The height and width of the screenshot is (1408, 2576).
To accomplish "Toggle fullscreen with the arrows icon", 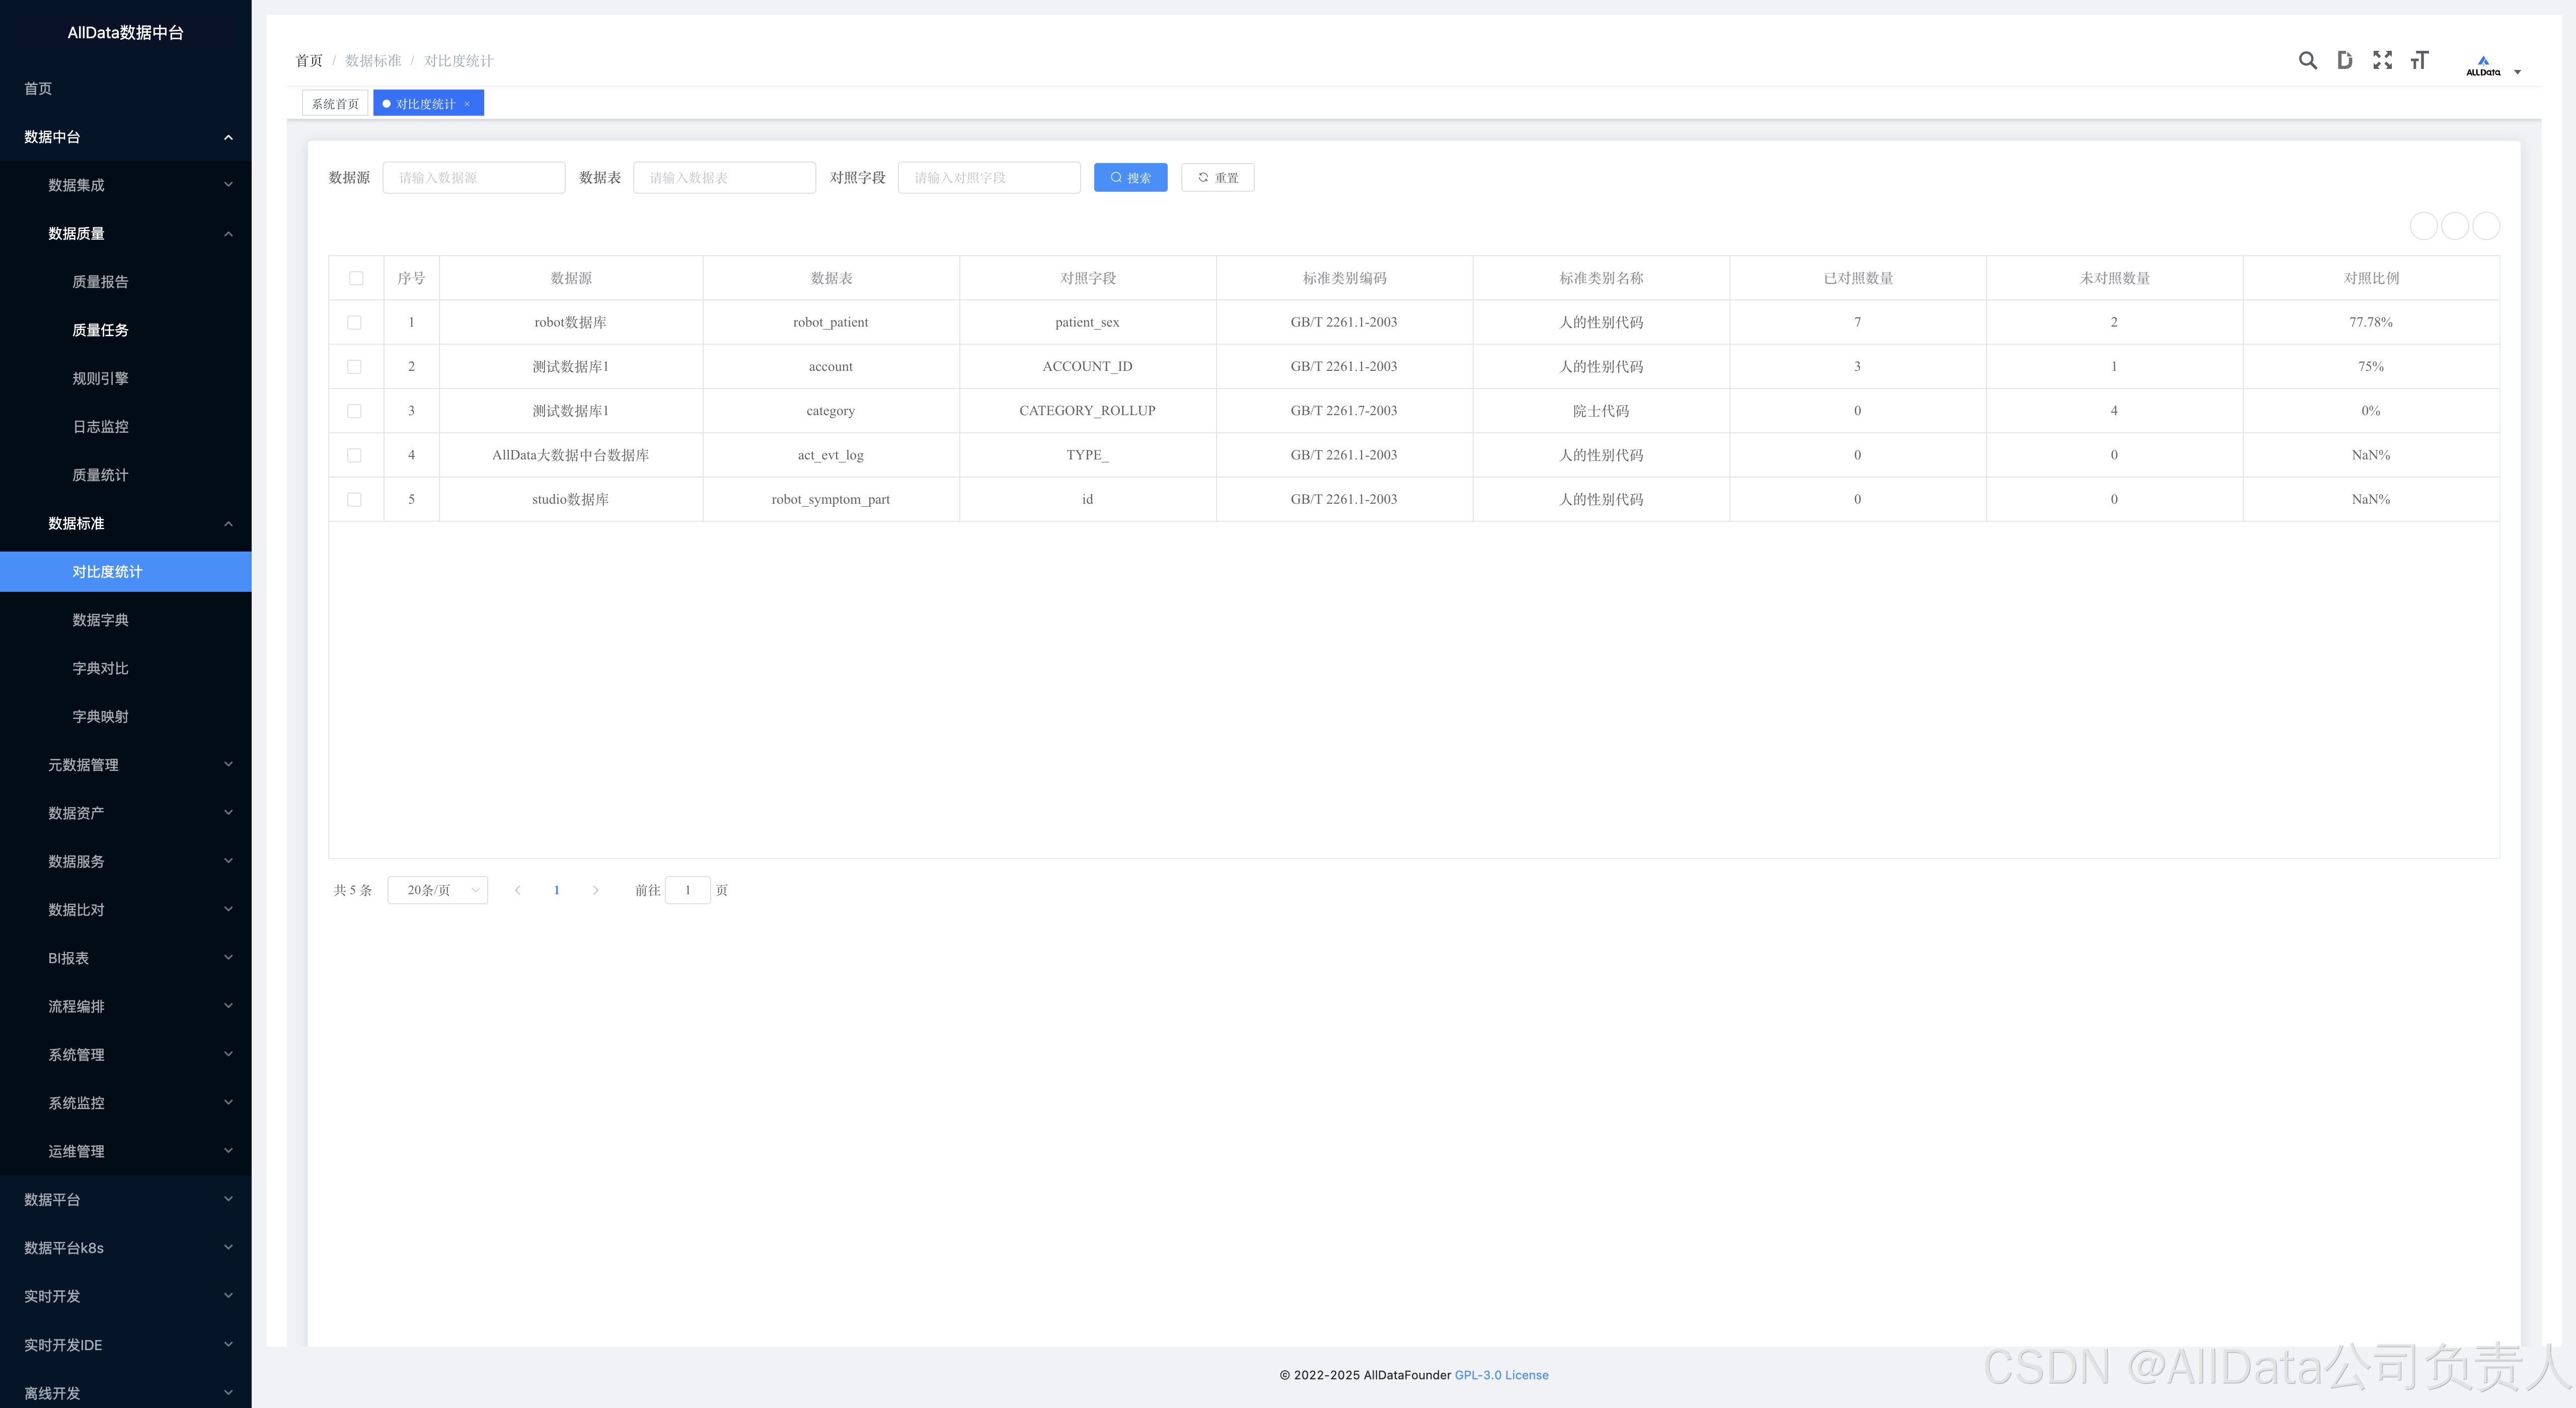I will coord(2382,61).
